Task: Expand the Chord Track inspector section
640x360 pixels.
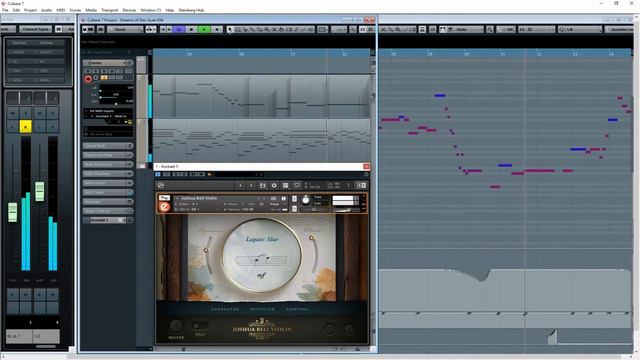Action: pyautogui.click(x=108, y=146)
